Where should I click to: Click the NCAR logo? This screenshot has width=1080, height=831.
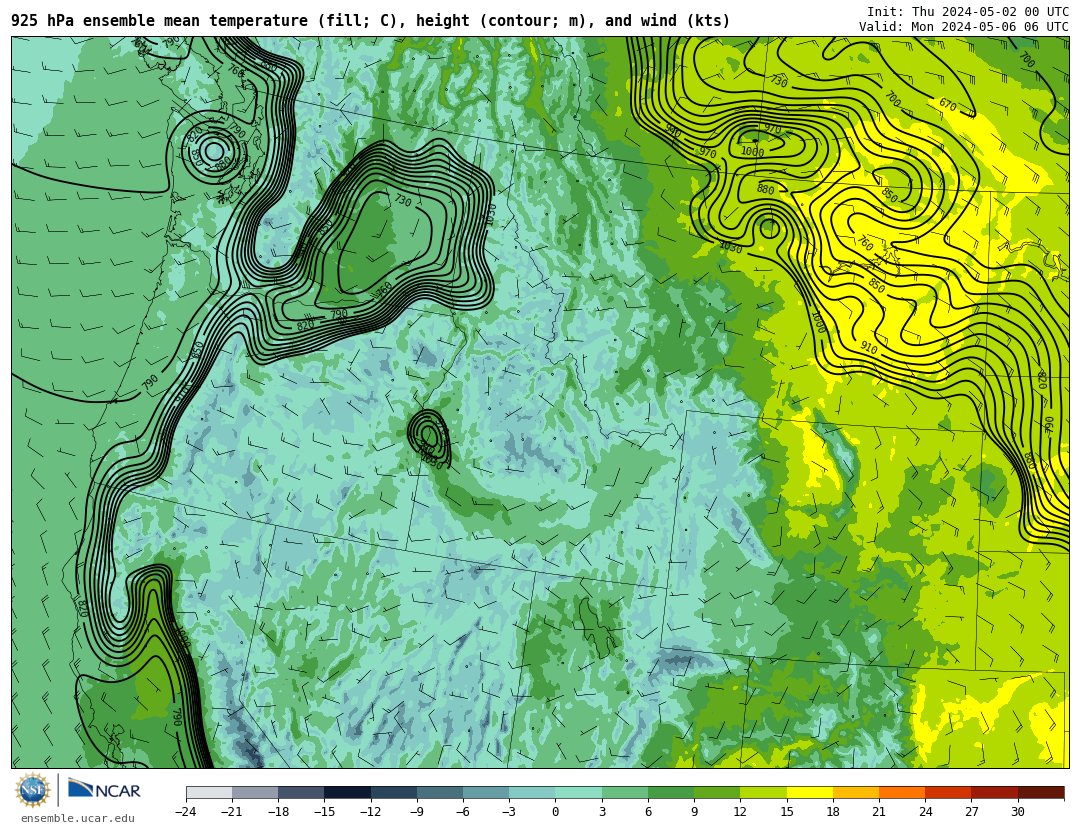104,789
